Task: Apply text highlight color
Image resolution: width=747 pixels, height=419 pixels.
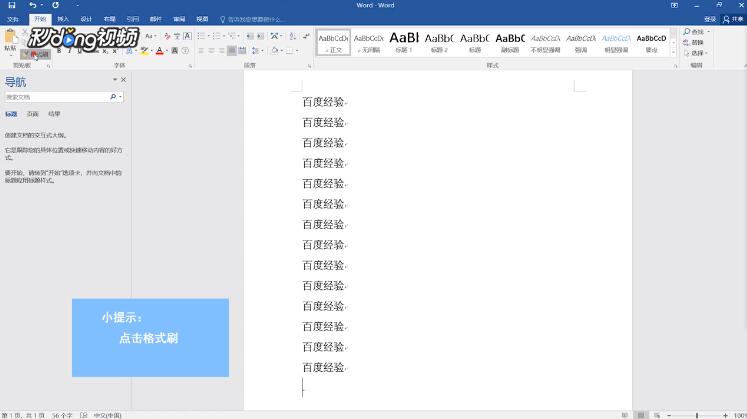Action: tap(144, 50)
